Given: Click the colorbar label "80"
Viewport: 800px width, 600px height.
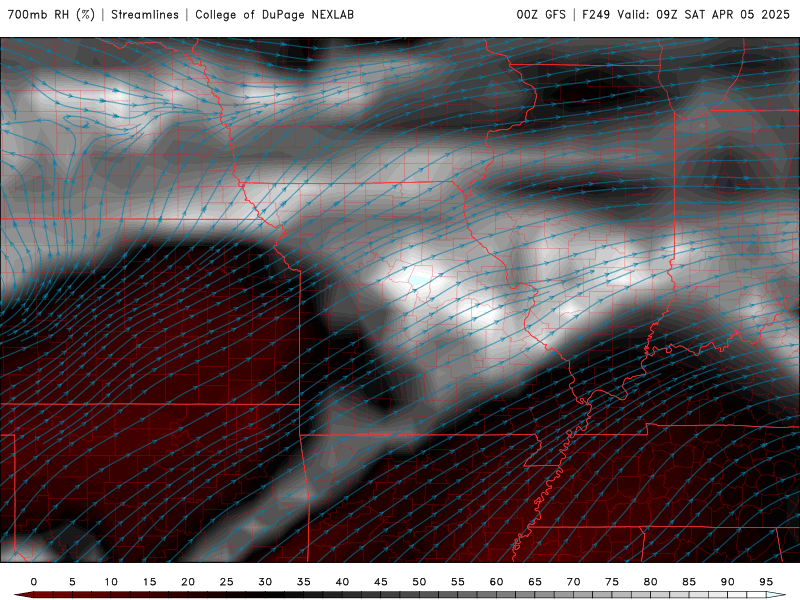Looking at the screenshot, I should pyautogui.click(x=651, y=582).
